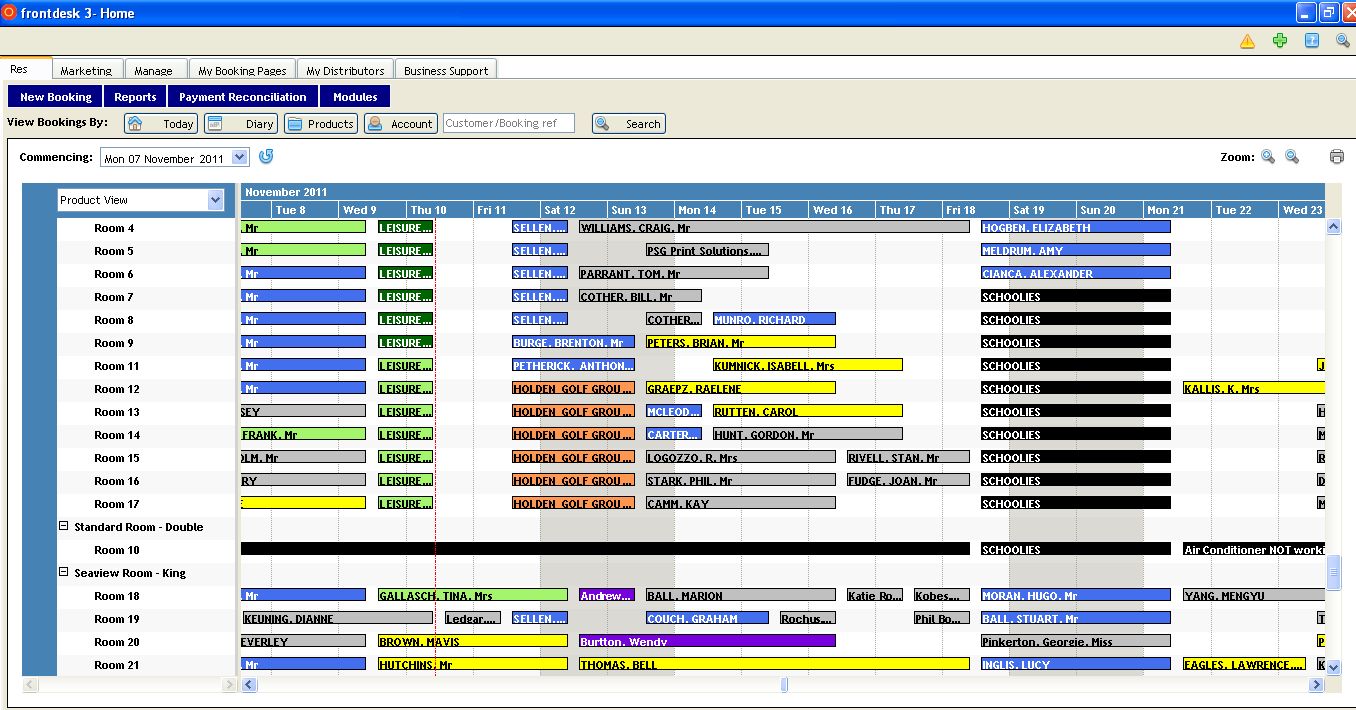The width and height of the screenshot is (1356, 710).
Task: Select the COTHER, BILL booking in Room 7
Action: 640,296
